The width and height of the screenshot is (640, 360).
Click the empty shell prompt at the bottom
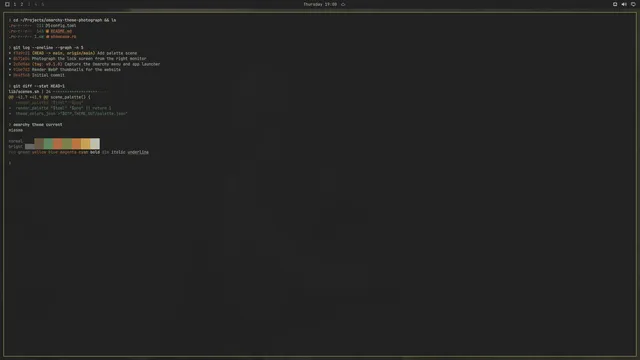(10, 163)
